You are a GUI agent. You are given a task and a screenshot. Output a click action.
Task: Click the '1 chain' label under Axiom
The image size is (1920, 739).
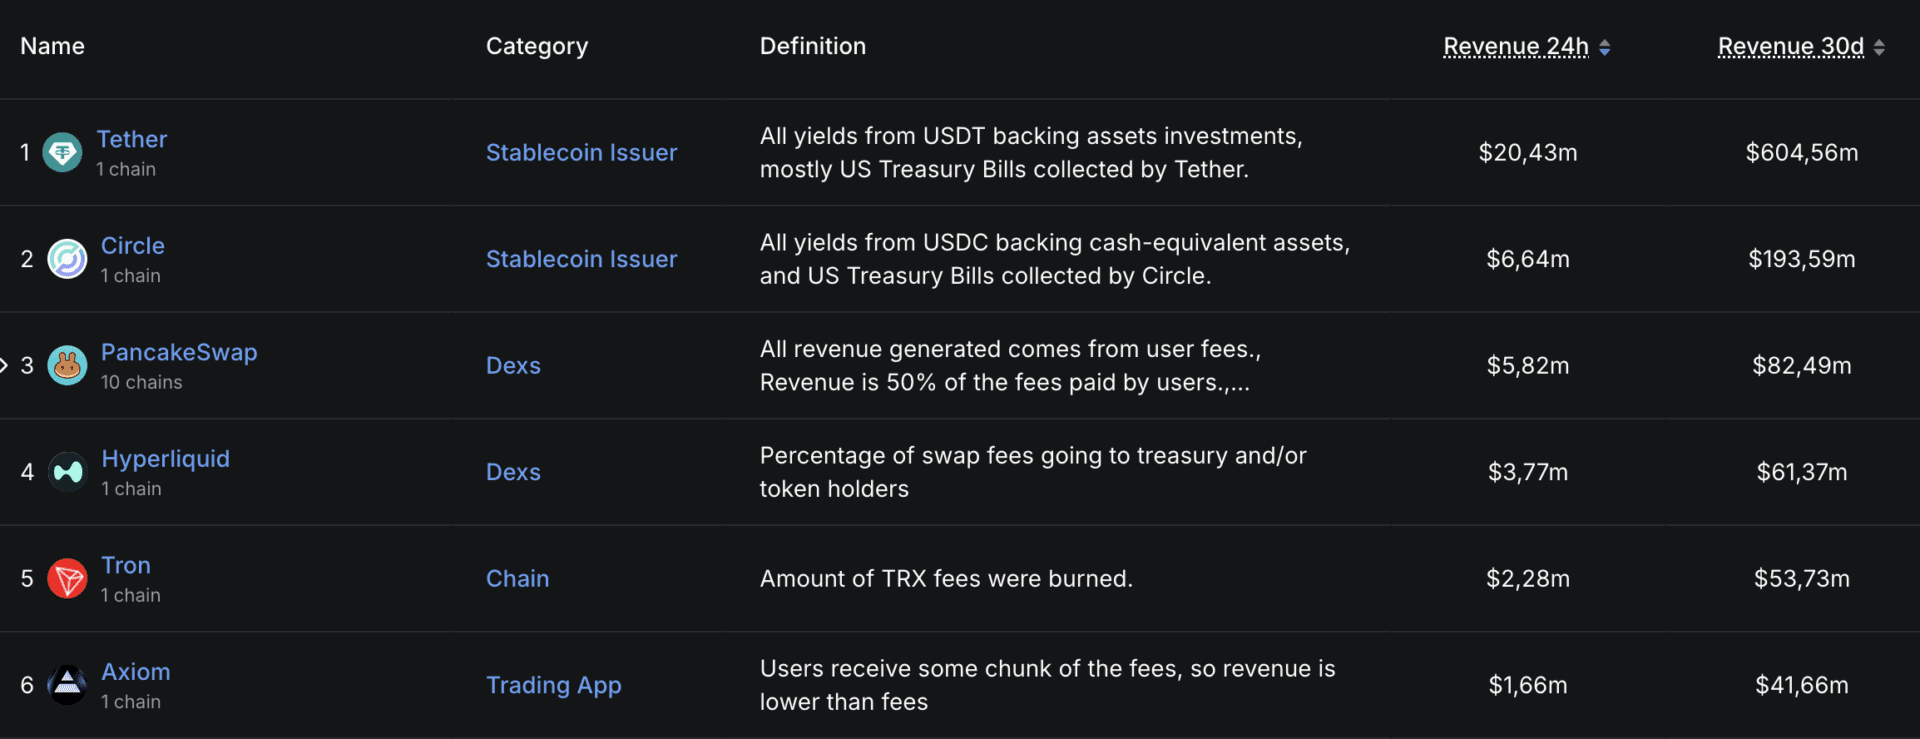pos(130,702)
